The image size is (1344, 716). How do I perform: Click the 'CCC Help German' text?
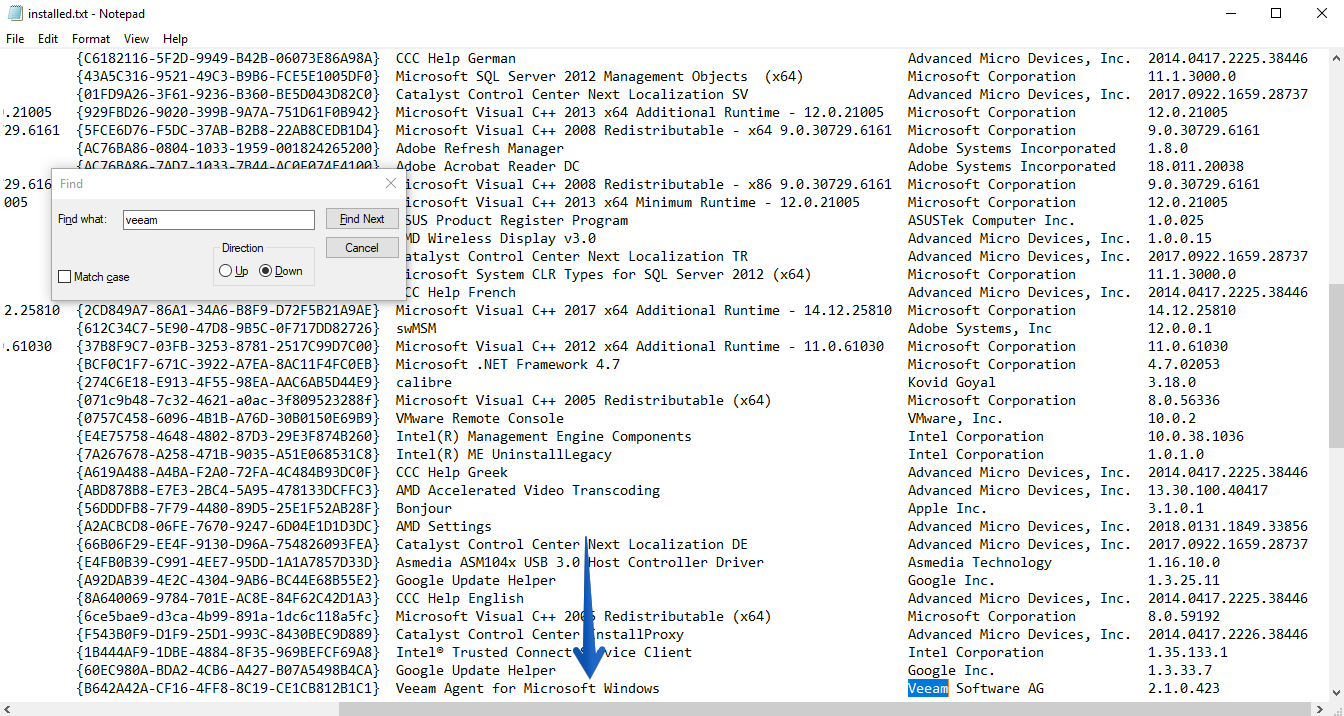456,58
